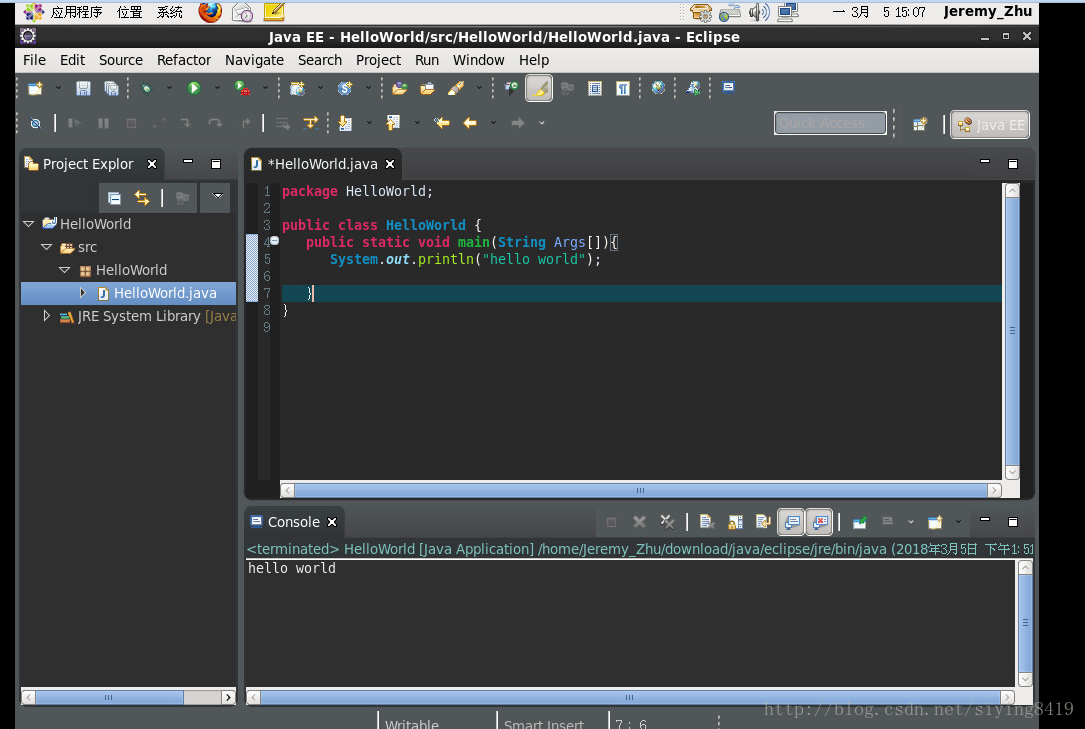The image size is (1085, 729).
Task: Open the Refactor menu
Action: point(183,60)
